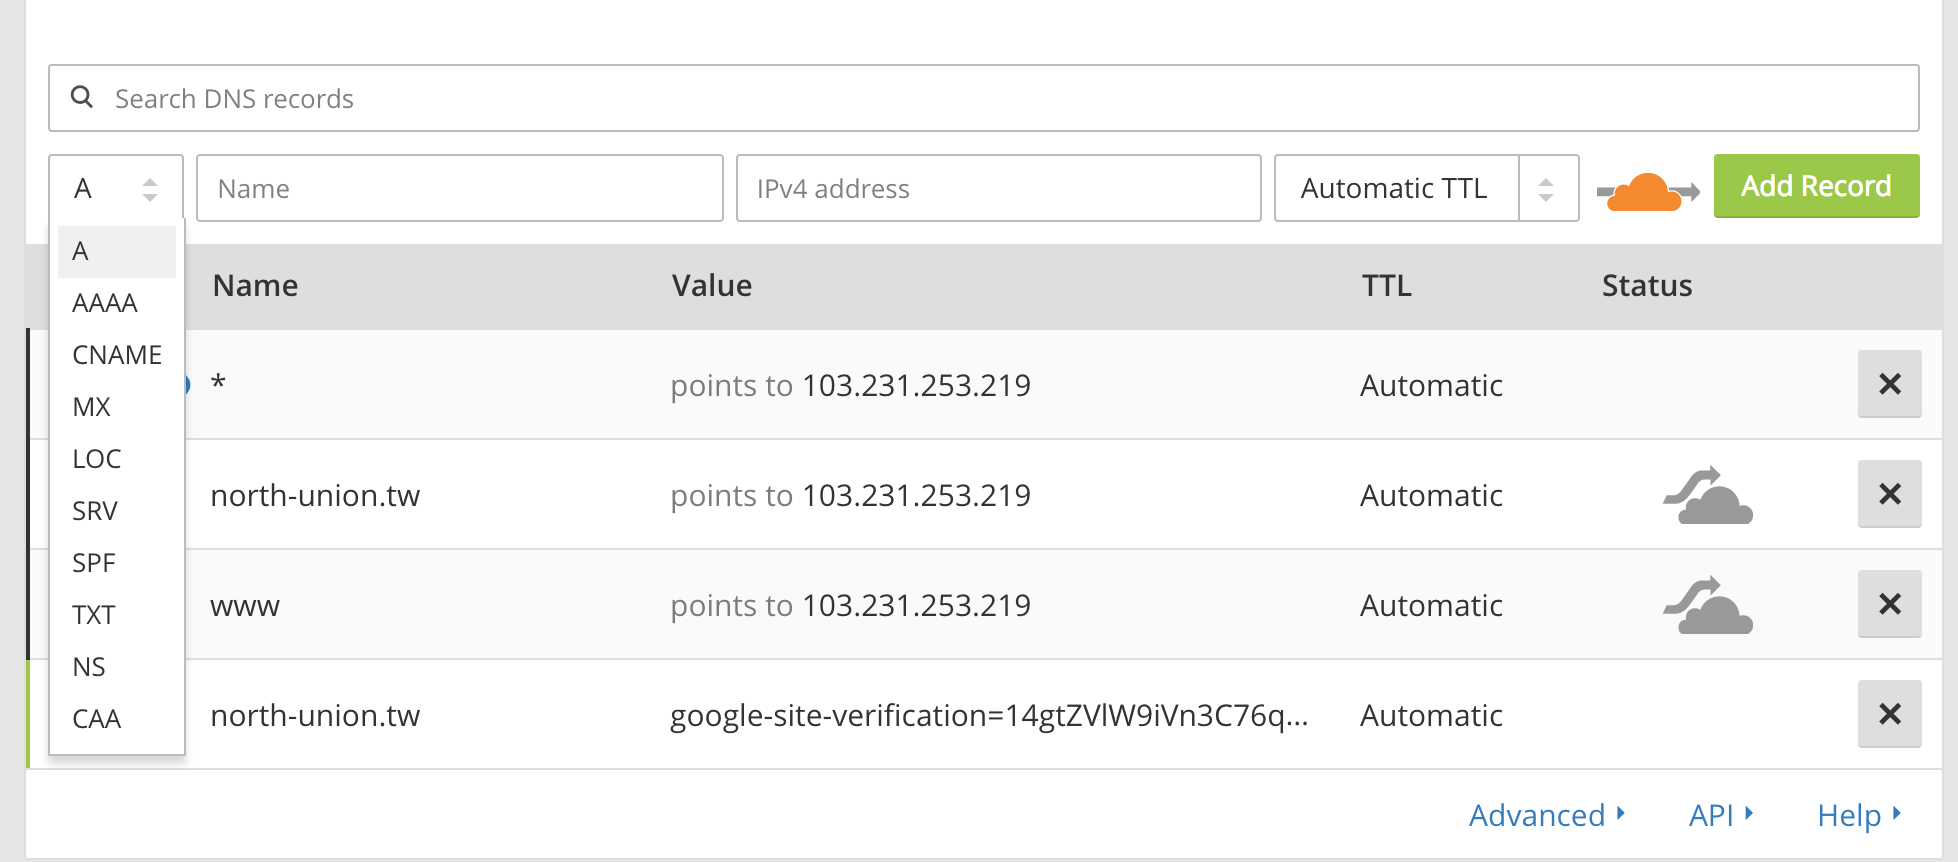Choose MX in the record type list
The width and height of the screenshot is (1958, 862).
(92, 407)
